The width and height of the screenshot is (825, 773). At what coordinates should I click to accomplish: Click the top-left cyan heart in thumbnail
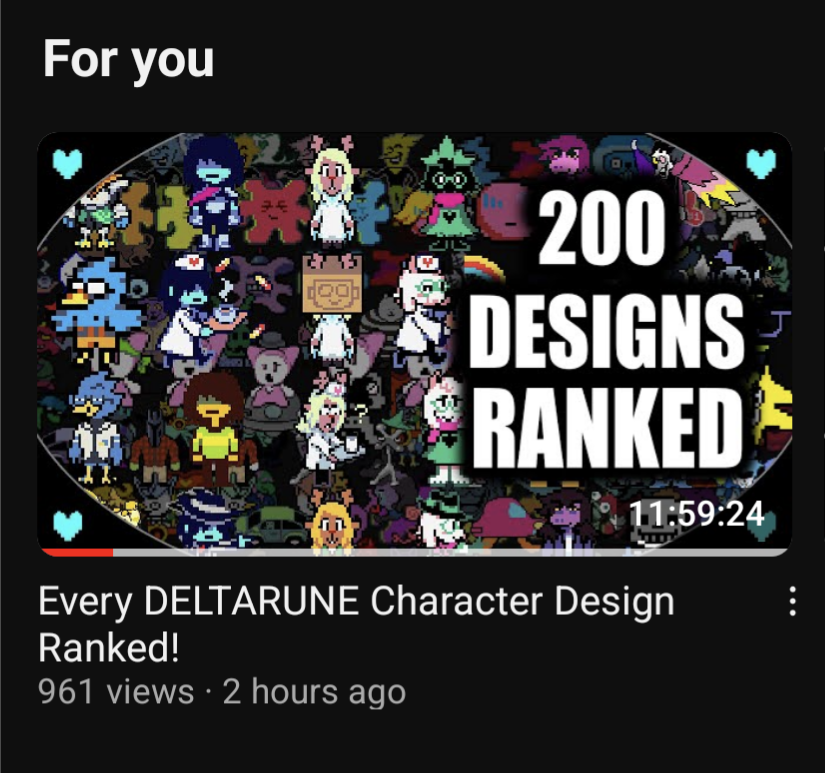pos(68,164)
